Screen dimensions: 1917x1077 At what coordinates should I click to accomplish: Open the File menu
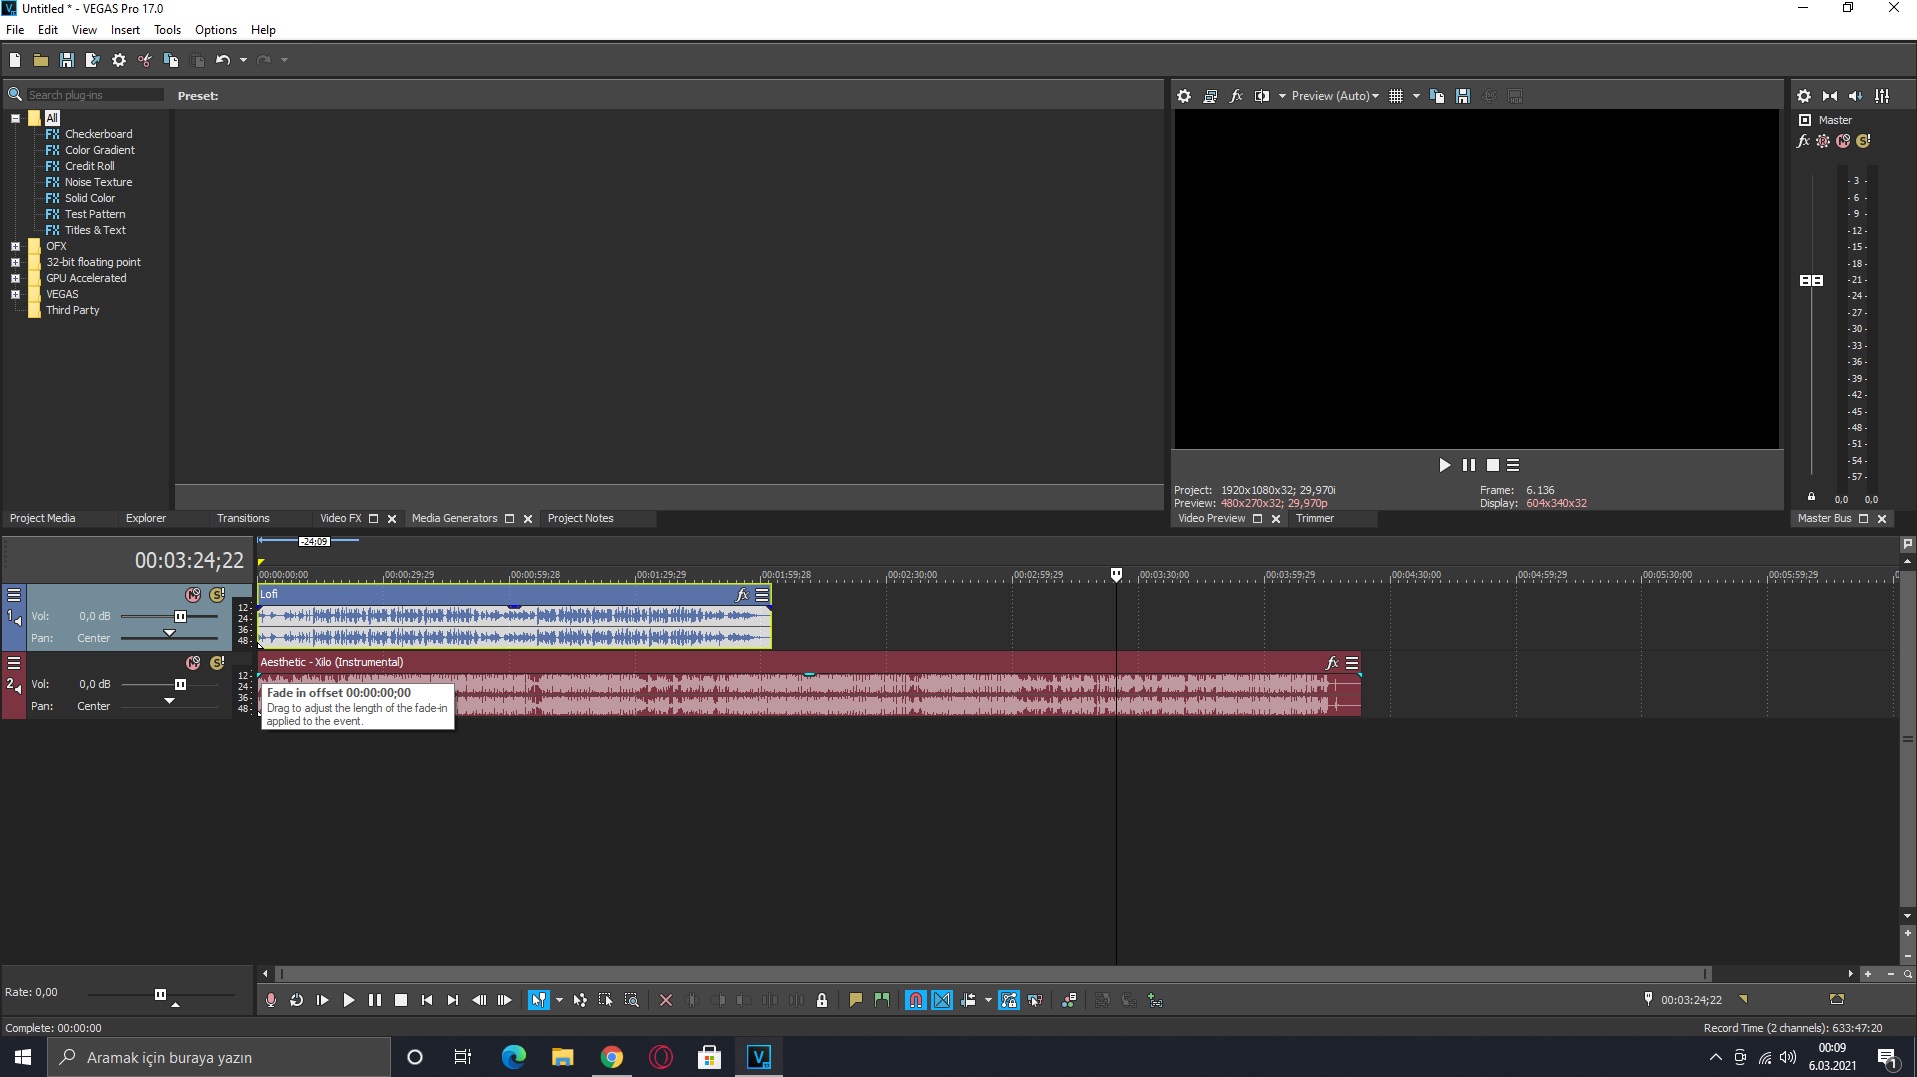15,30
